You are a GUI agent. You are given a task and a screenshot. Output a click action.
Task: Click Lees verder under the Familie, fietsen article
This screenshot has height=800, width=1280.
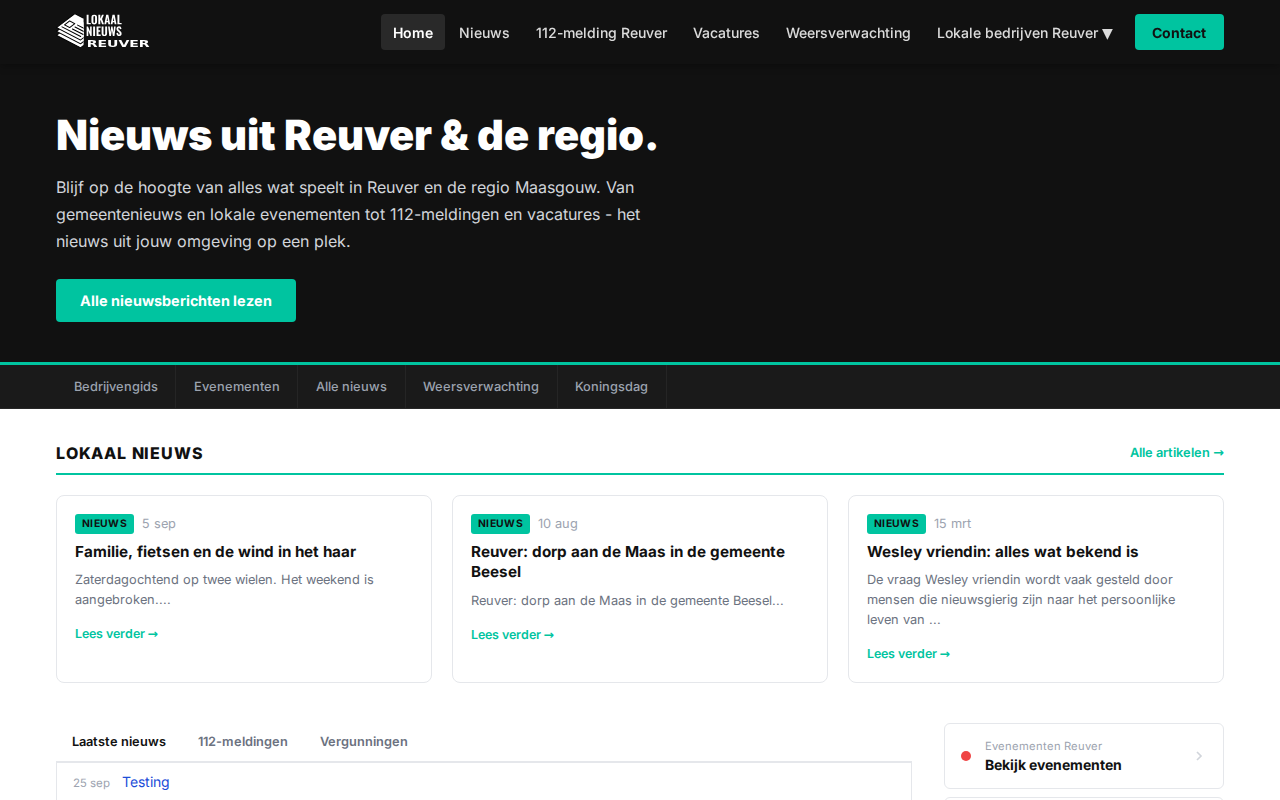pyautogui.click(x=116, y=633)
